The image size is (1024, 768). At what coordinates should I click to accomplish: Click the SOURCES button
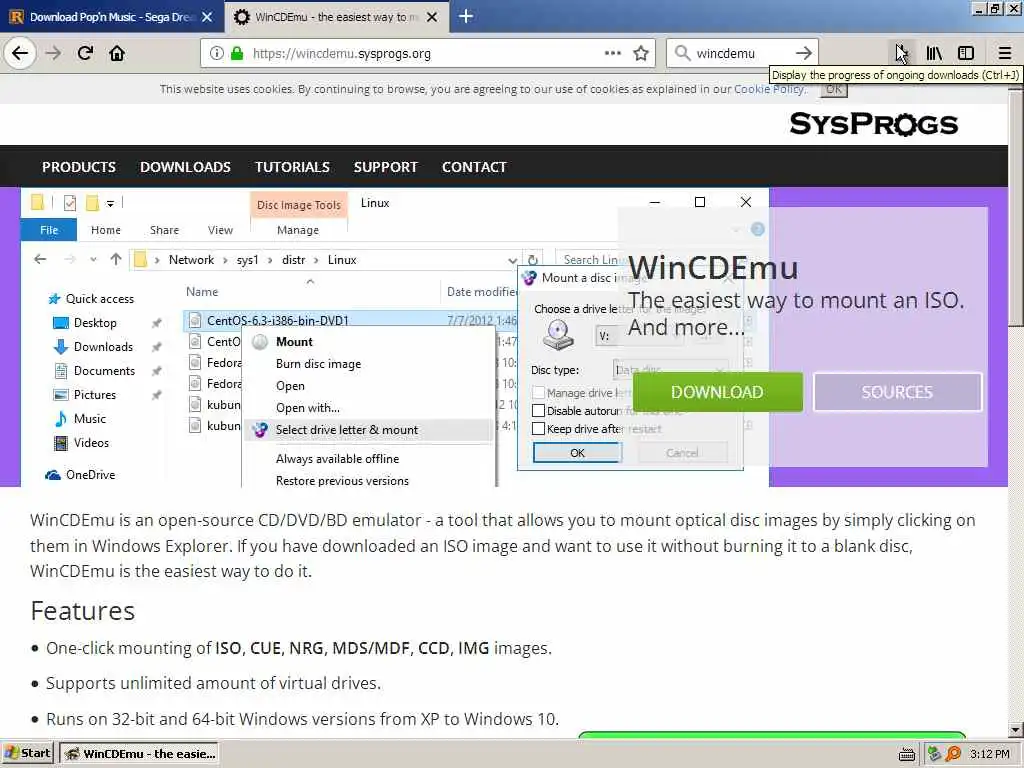pyautogui.click(x=897, y=392)
